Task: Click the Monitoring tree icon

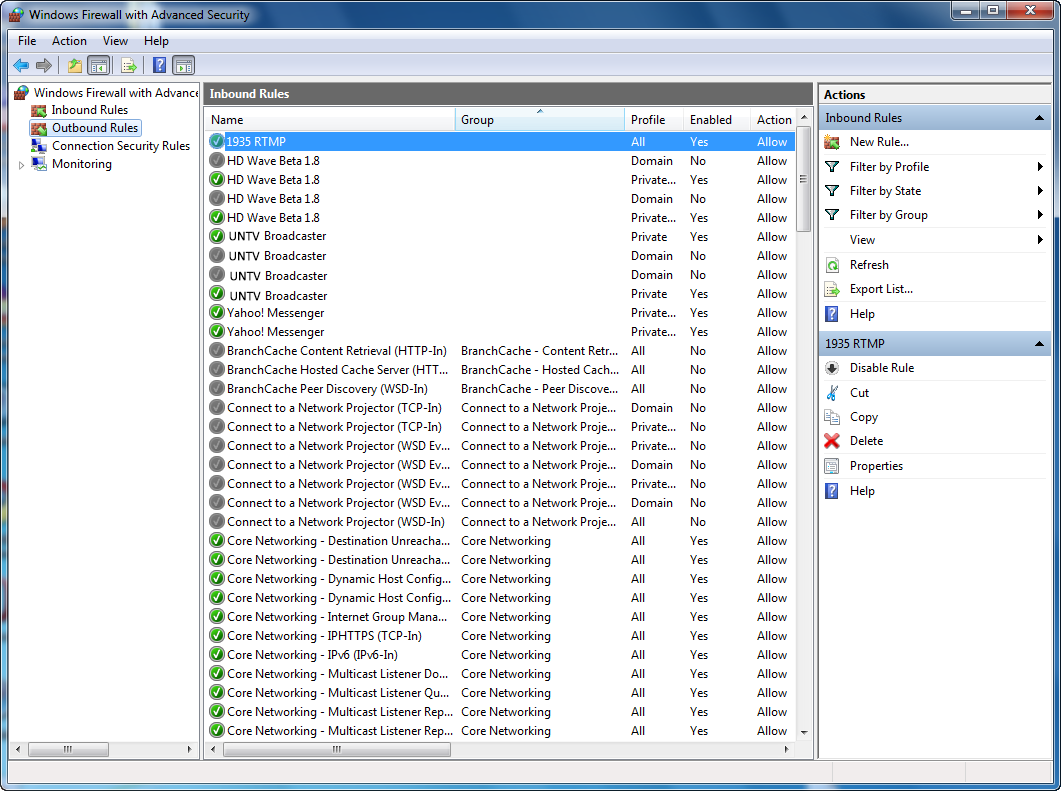Action: click(x=39, y=164)
